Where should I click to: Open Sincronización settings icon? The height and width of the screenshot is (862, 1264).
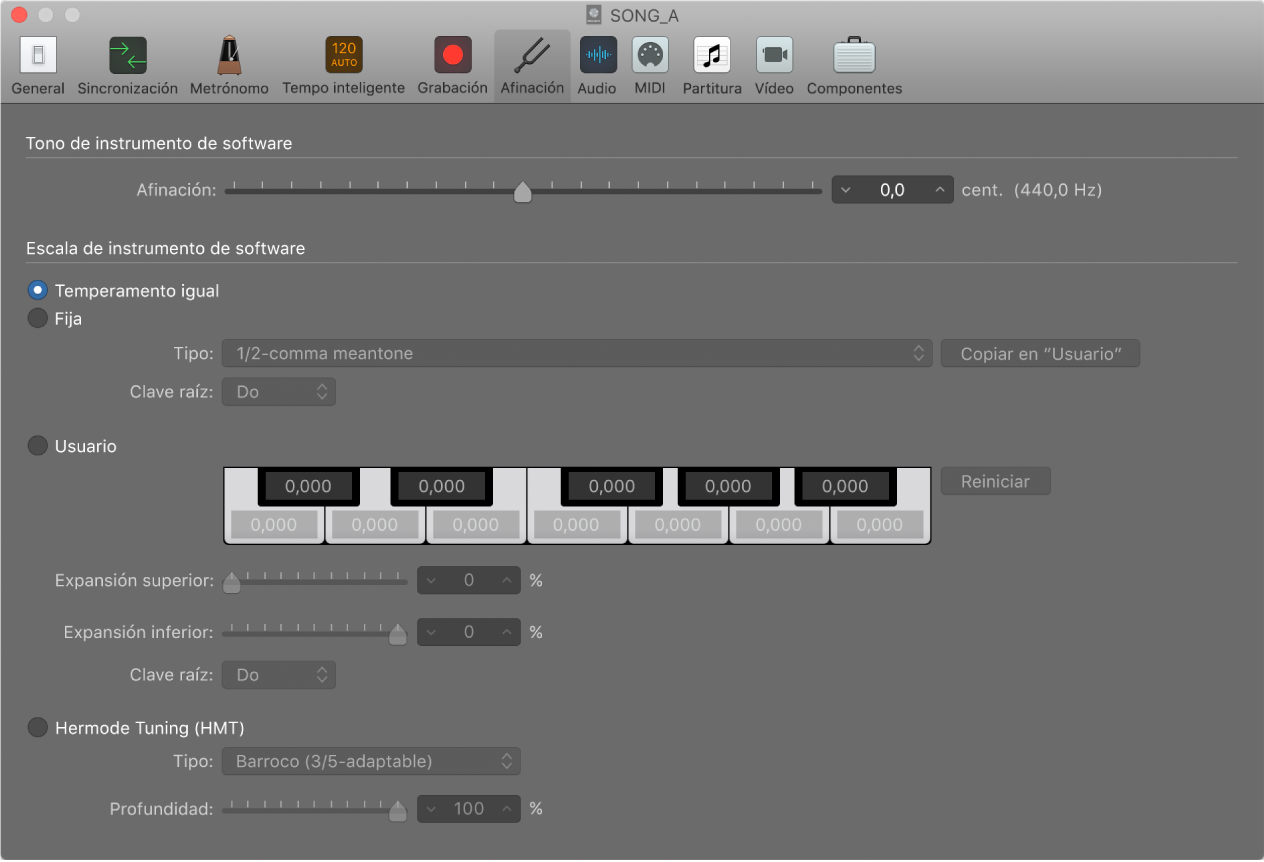pos(127,56)
